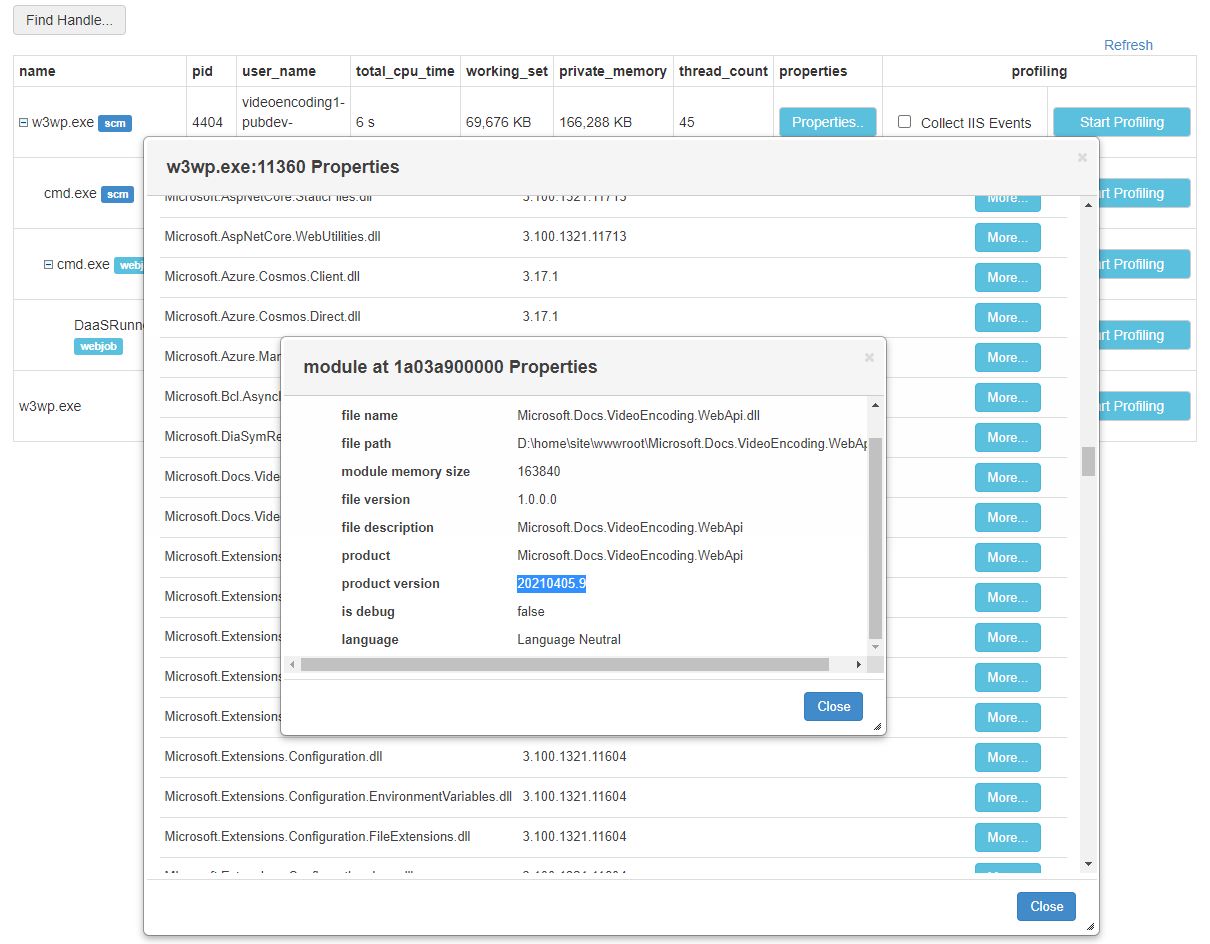The height and width of the screenshot is (944, 1210).
Task: Click scroll down arrow in w3wp Properties list
Action: pyautogui.click(x=1088, y=864)
